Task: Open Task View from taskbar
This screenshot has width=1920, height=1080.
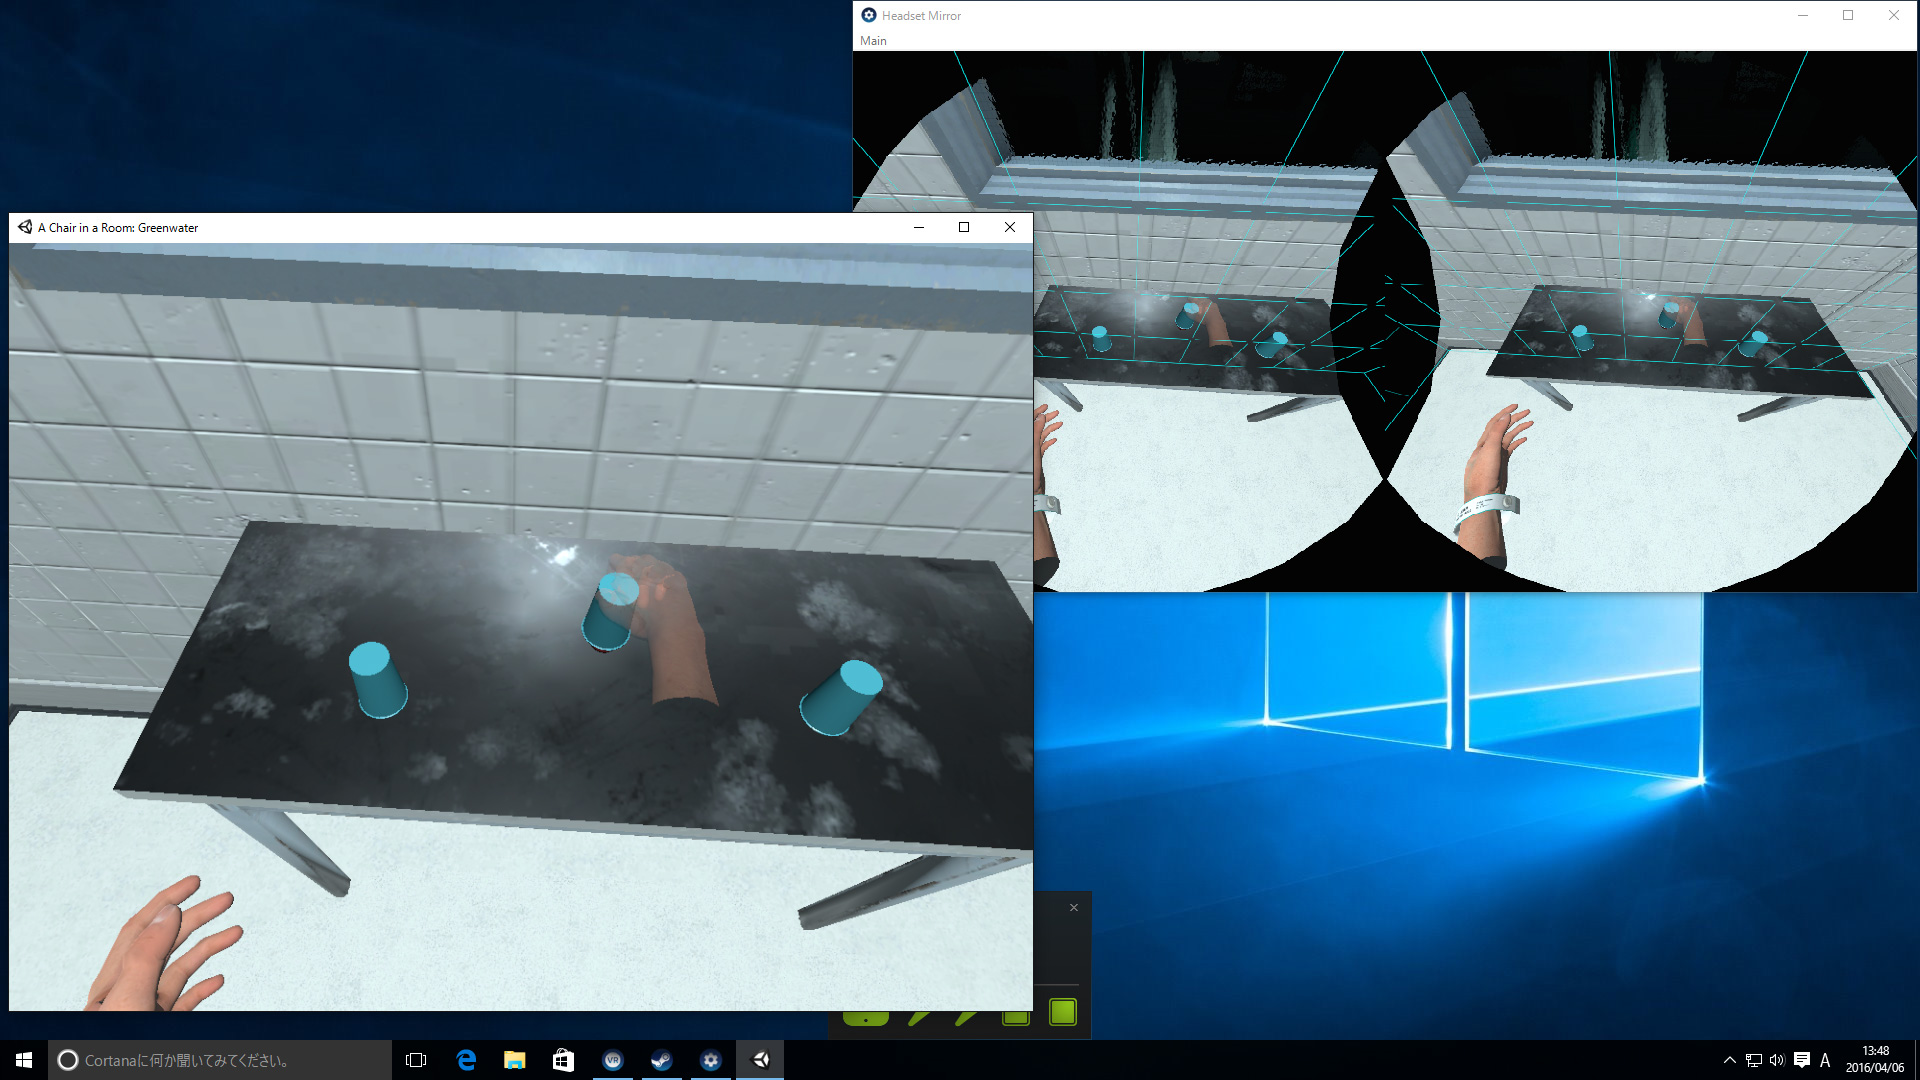Action: coord(416,1060)
